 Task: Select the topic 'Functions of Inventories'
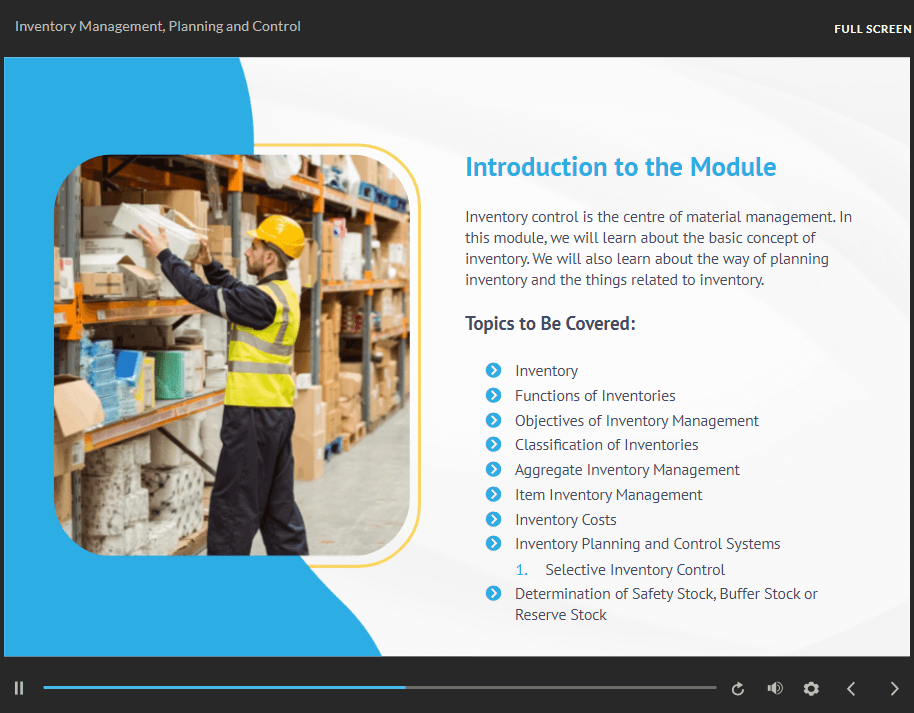pos(595,396)
